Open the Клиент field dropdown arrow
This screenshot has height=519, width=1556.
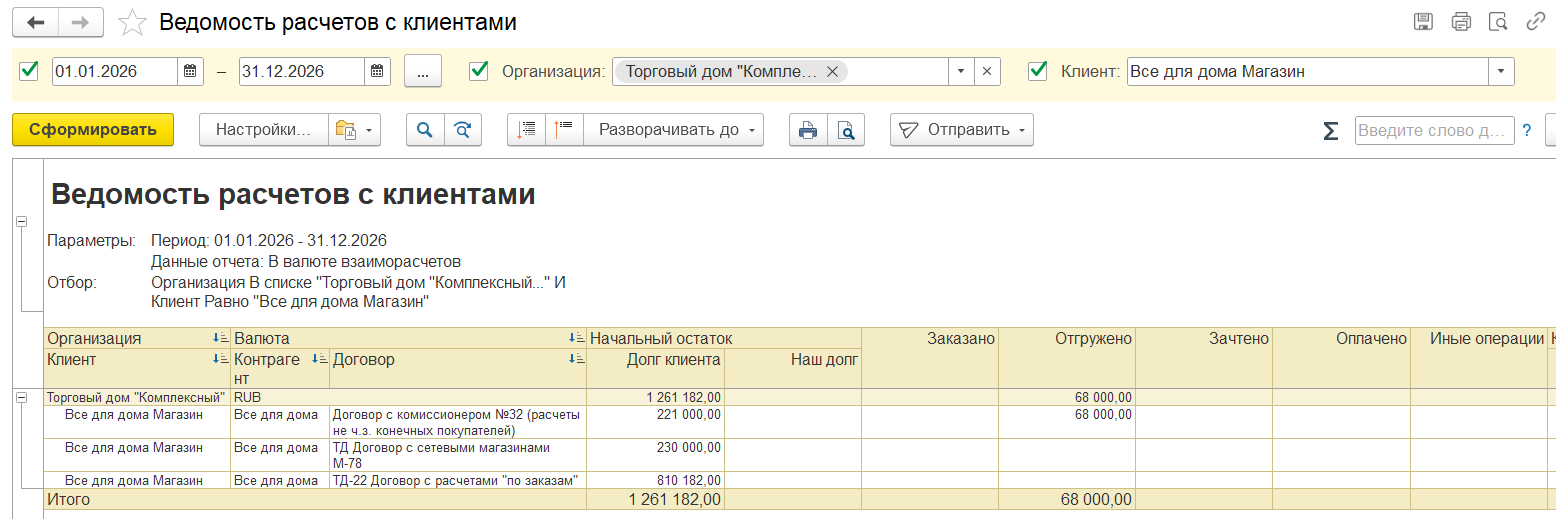tap(1501, 71)
